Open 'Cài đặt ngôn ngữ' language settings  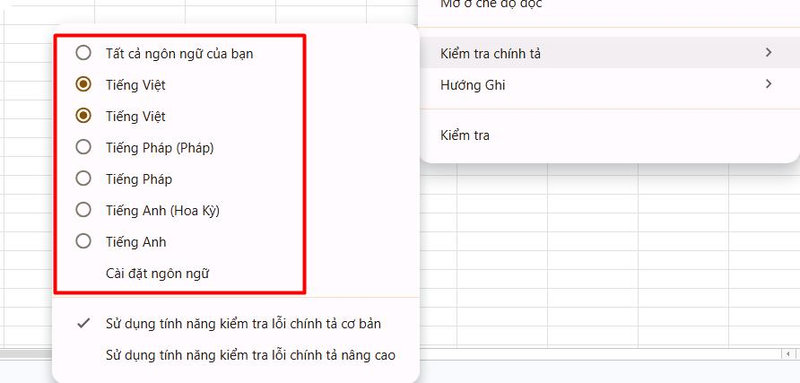158,273
